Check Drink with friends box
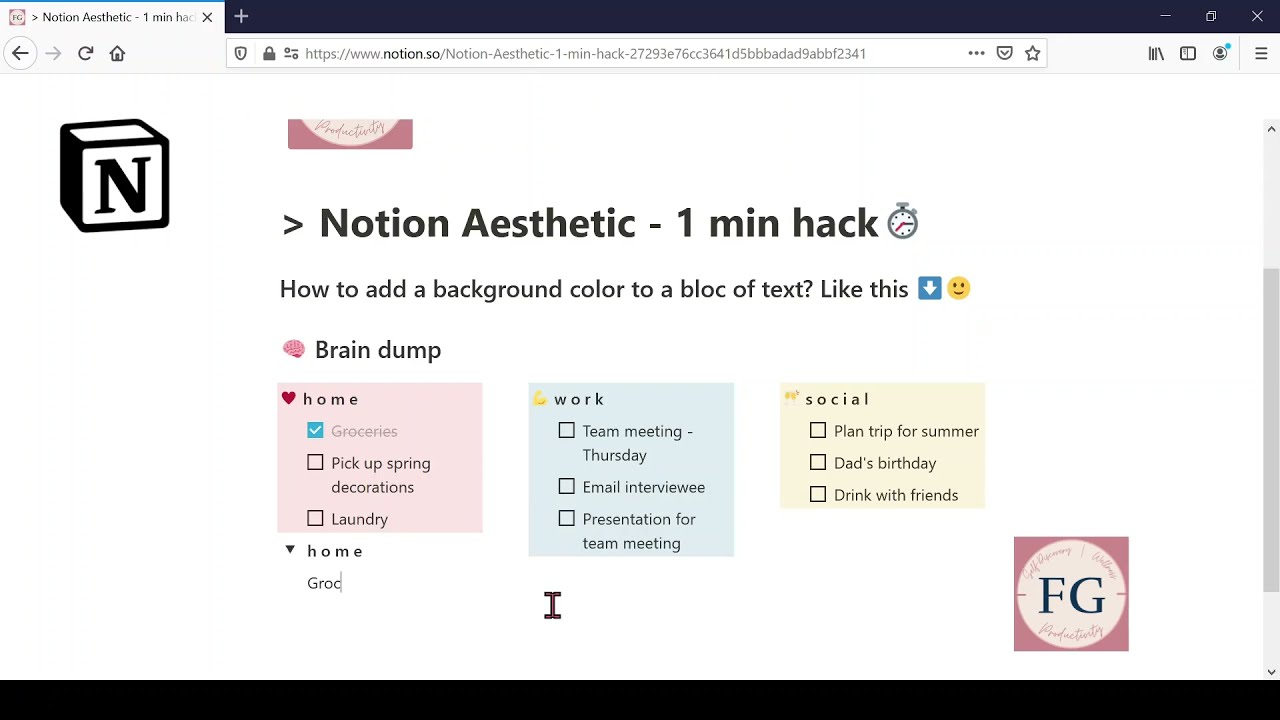 point(818,494)
